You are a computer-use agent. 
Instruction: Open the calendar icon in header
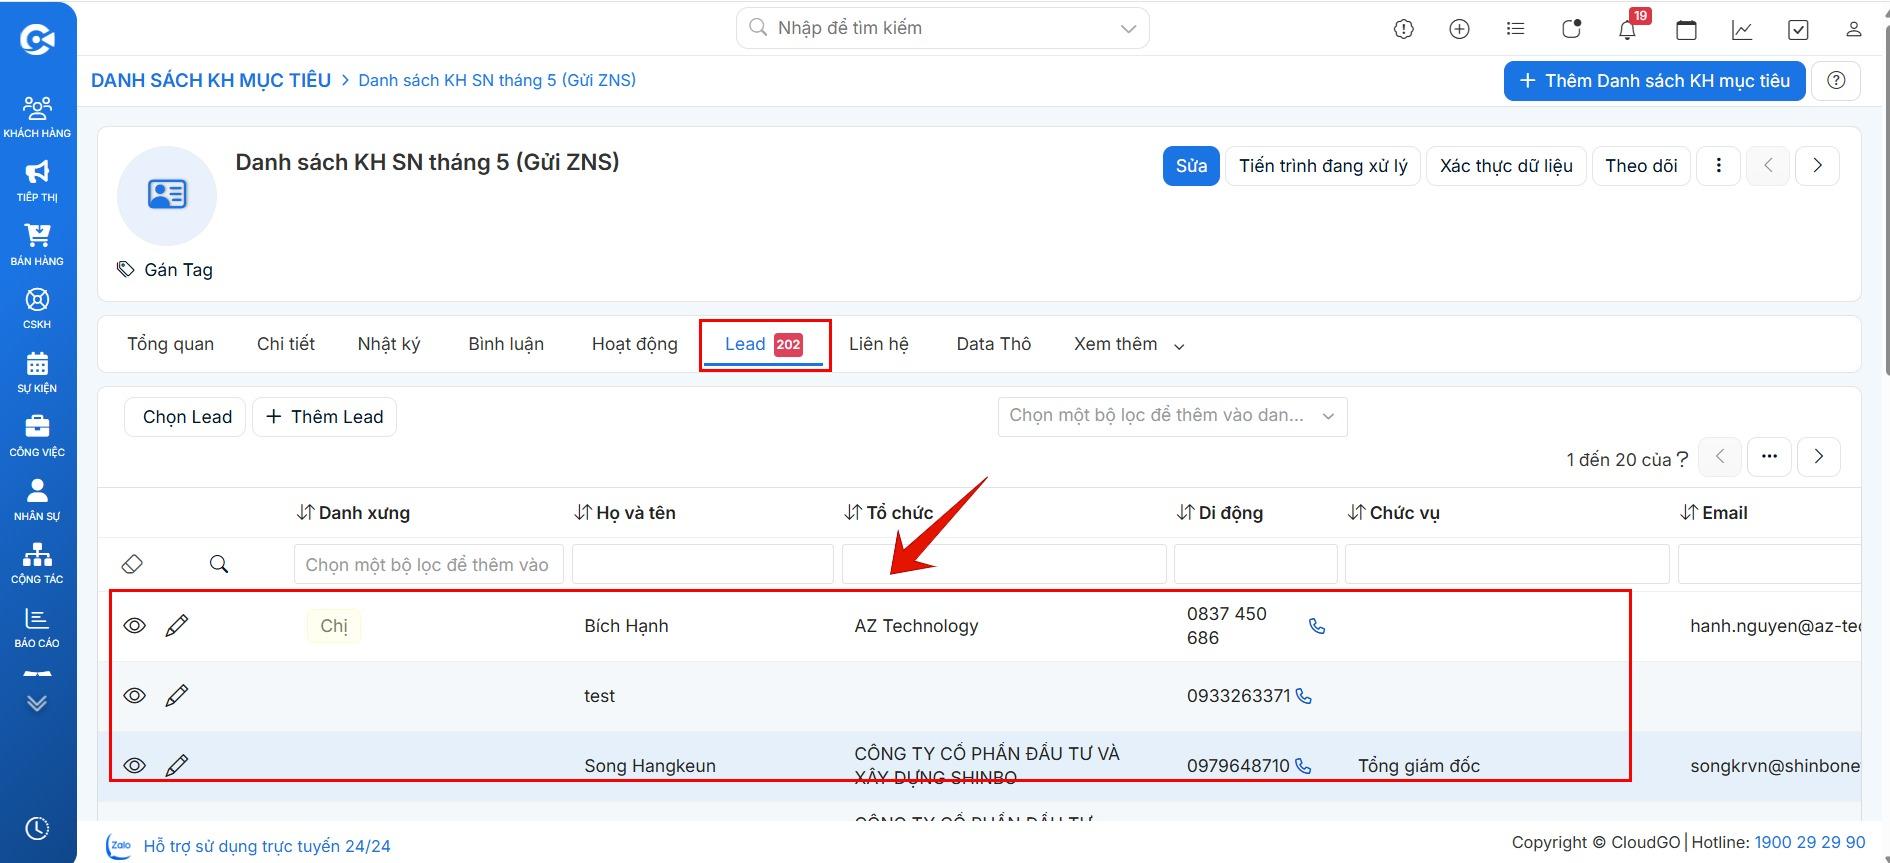1686,29
